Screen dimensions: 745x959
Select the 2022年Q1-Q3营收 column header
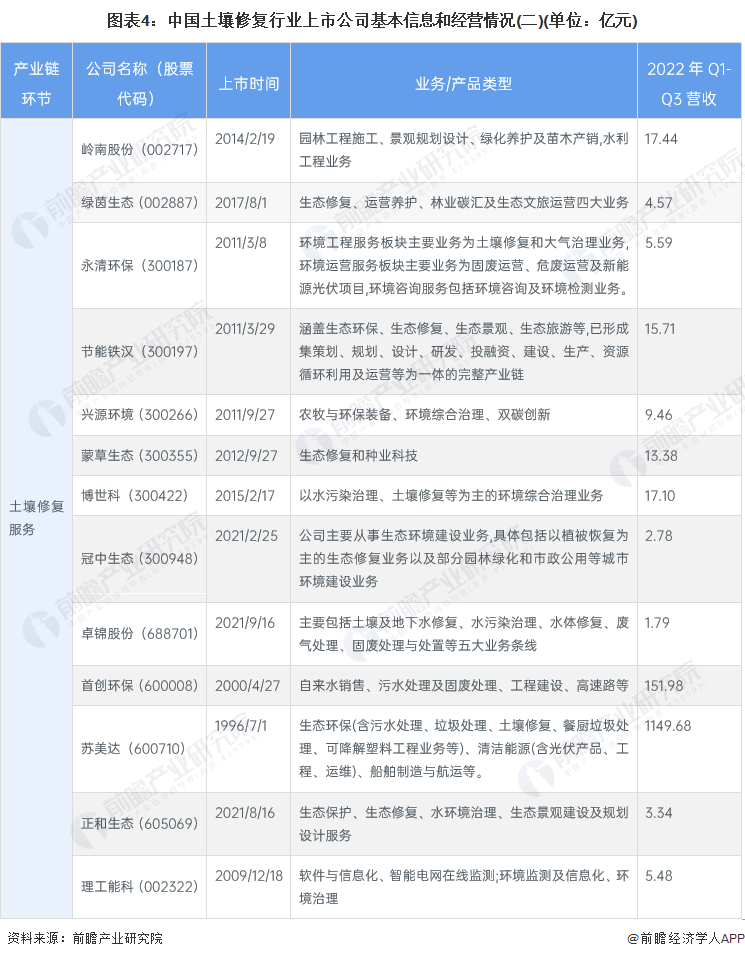(x=689, y=83)
